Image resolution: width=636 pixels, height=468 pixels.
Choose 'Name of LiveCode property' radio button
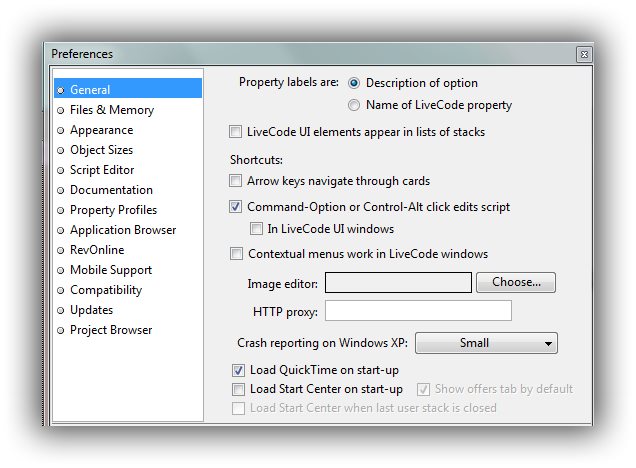354,105
